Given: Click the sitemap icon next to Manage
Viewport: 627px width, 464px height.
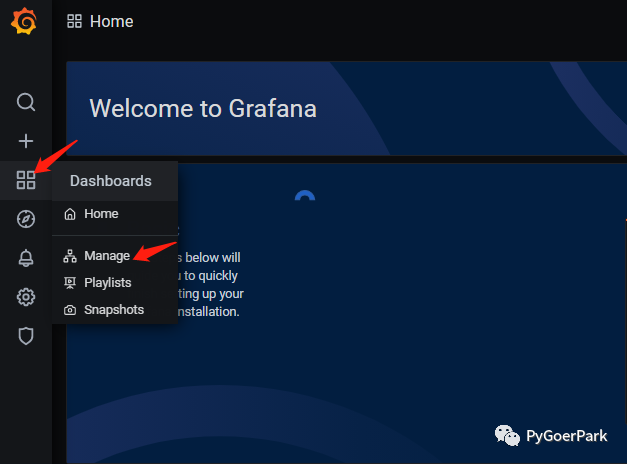Looking at the screenshot, I should point(70,256).
